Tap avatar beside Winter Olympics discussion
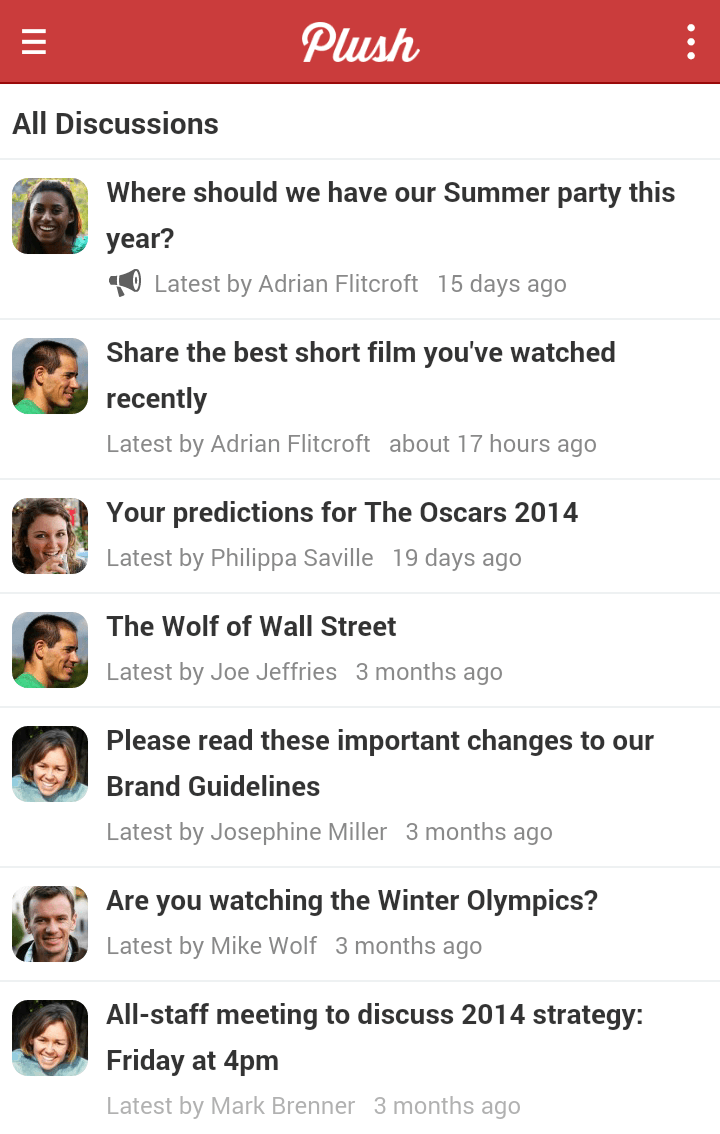Image resolution: width=720 pixels, height=1134 pixels. [50, 924]
